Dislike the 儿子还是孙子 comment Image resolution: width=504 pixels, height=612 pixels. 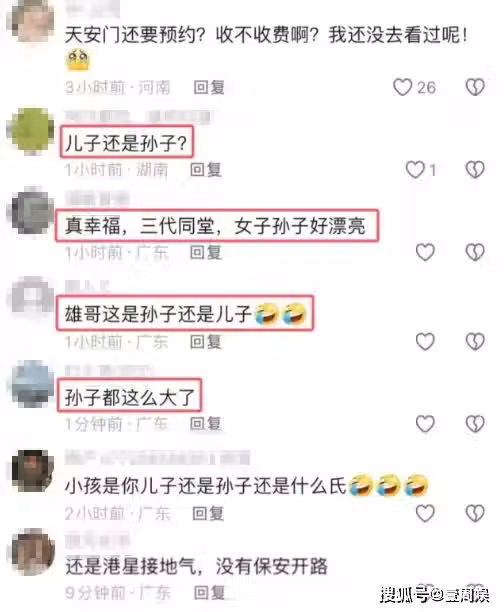tap(475, 169)
